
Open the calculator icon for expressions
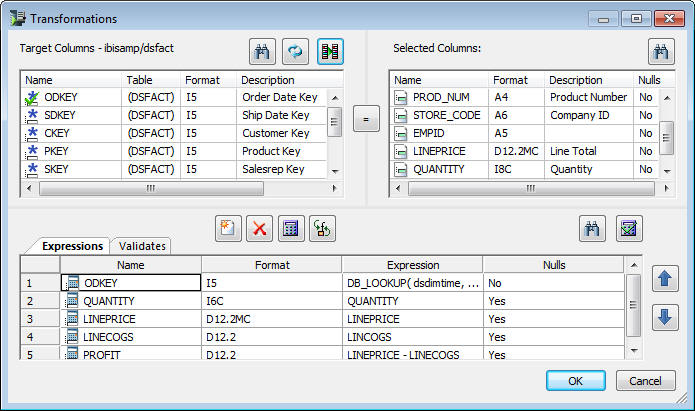[x=291, y=229]
